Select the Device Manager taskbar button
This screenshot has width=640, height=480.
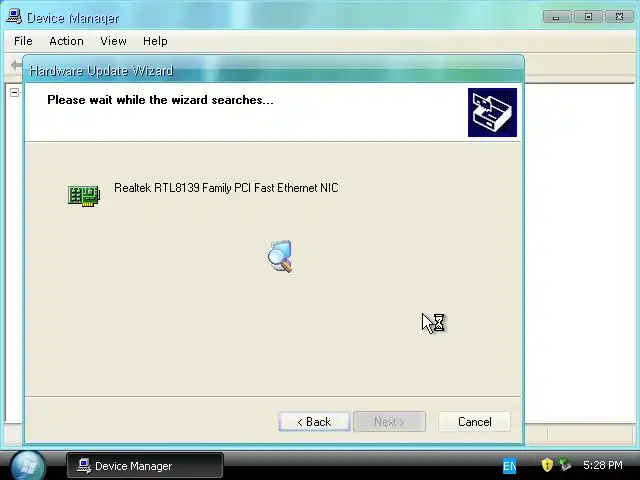(x=145, y=466)
